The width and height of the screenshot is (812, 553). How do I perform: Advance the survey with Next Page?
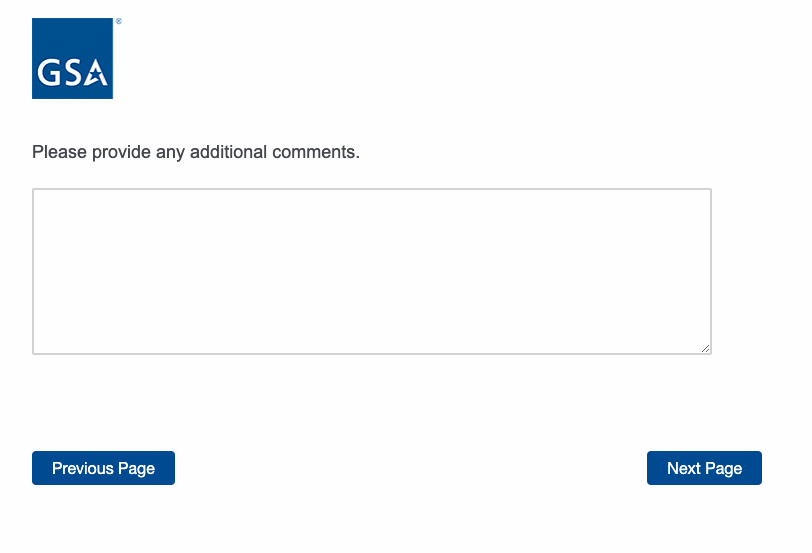pos(704,468)
